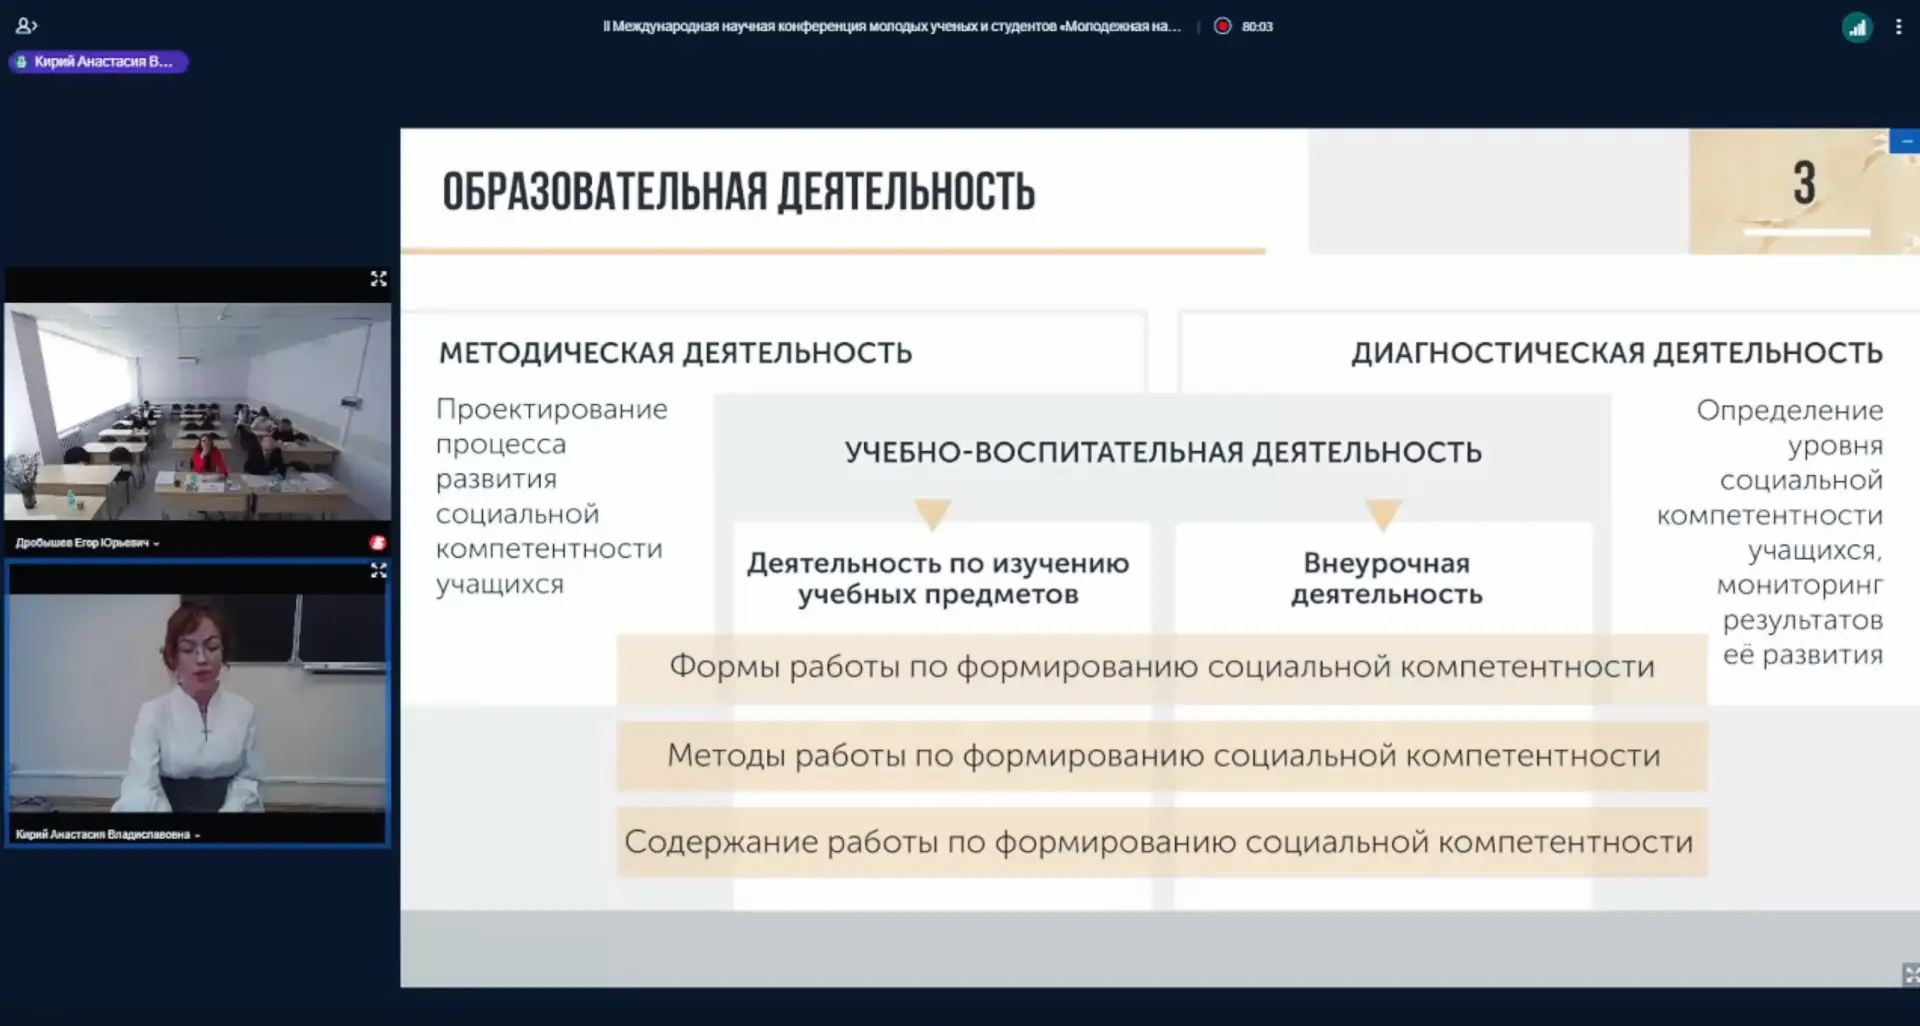
Task: Click the red recording indicator
Action: pos(1222,26)
